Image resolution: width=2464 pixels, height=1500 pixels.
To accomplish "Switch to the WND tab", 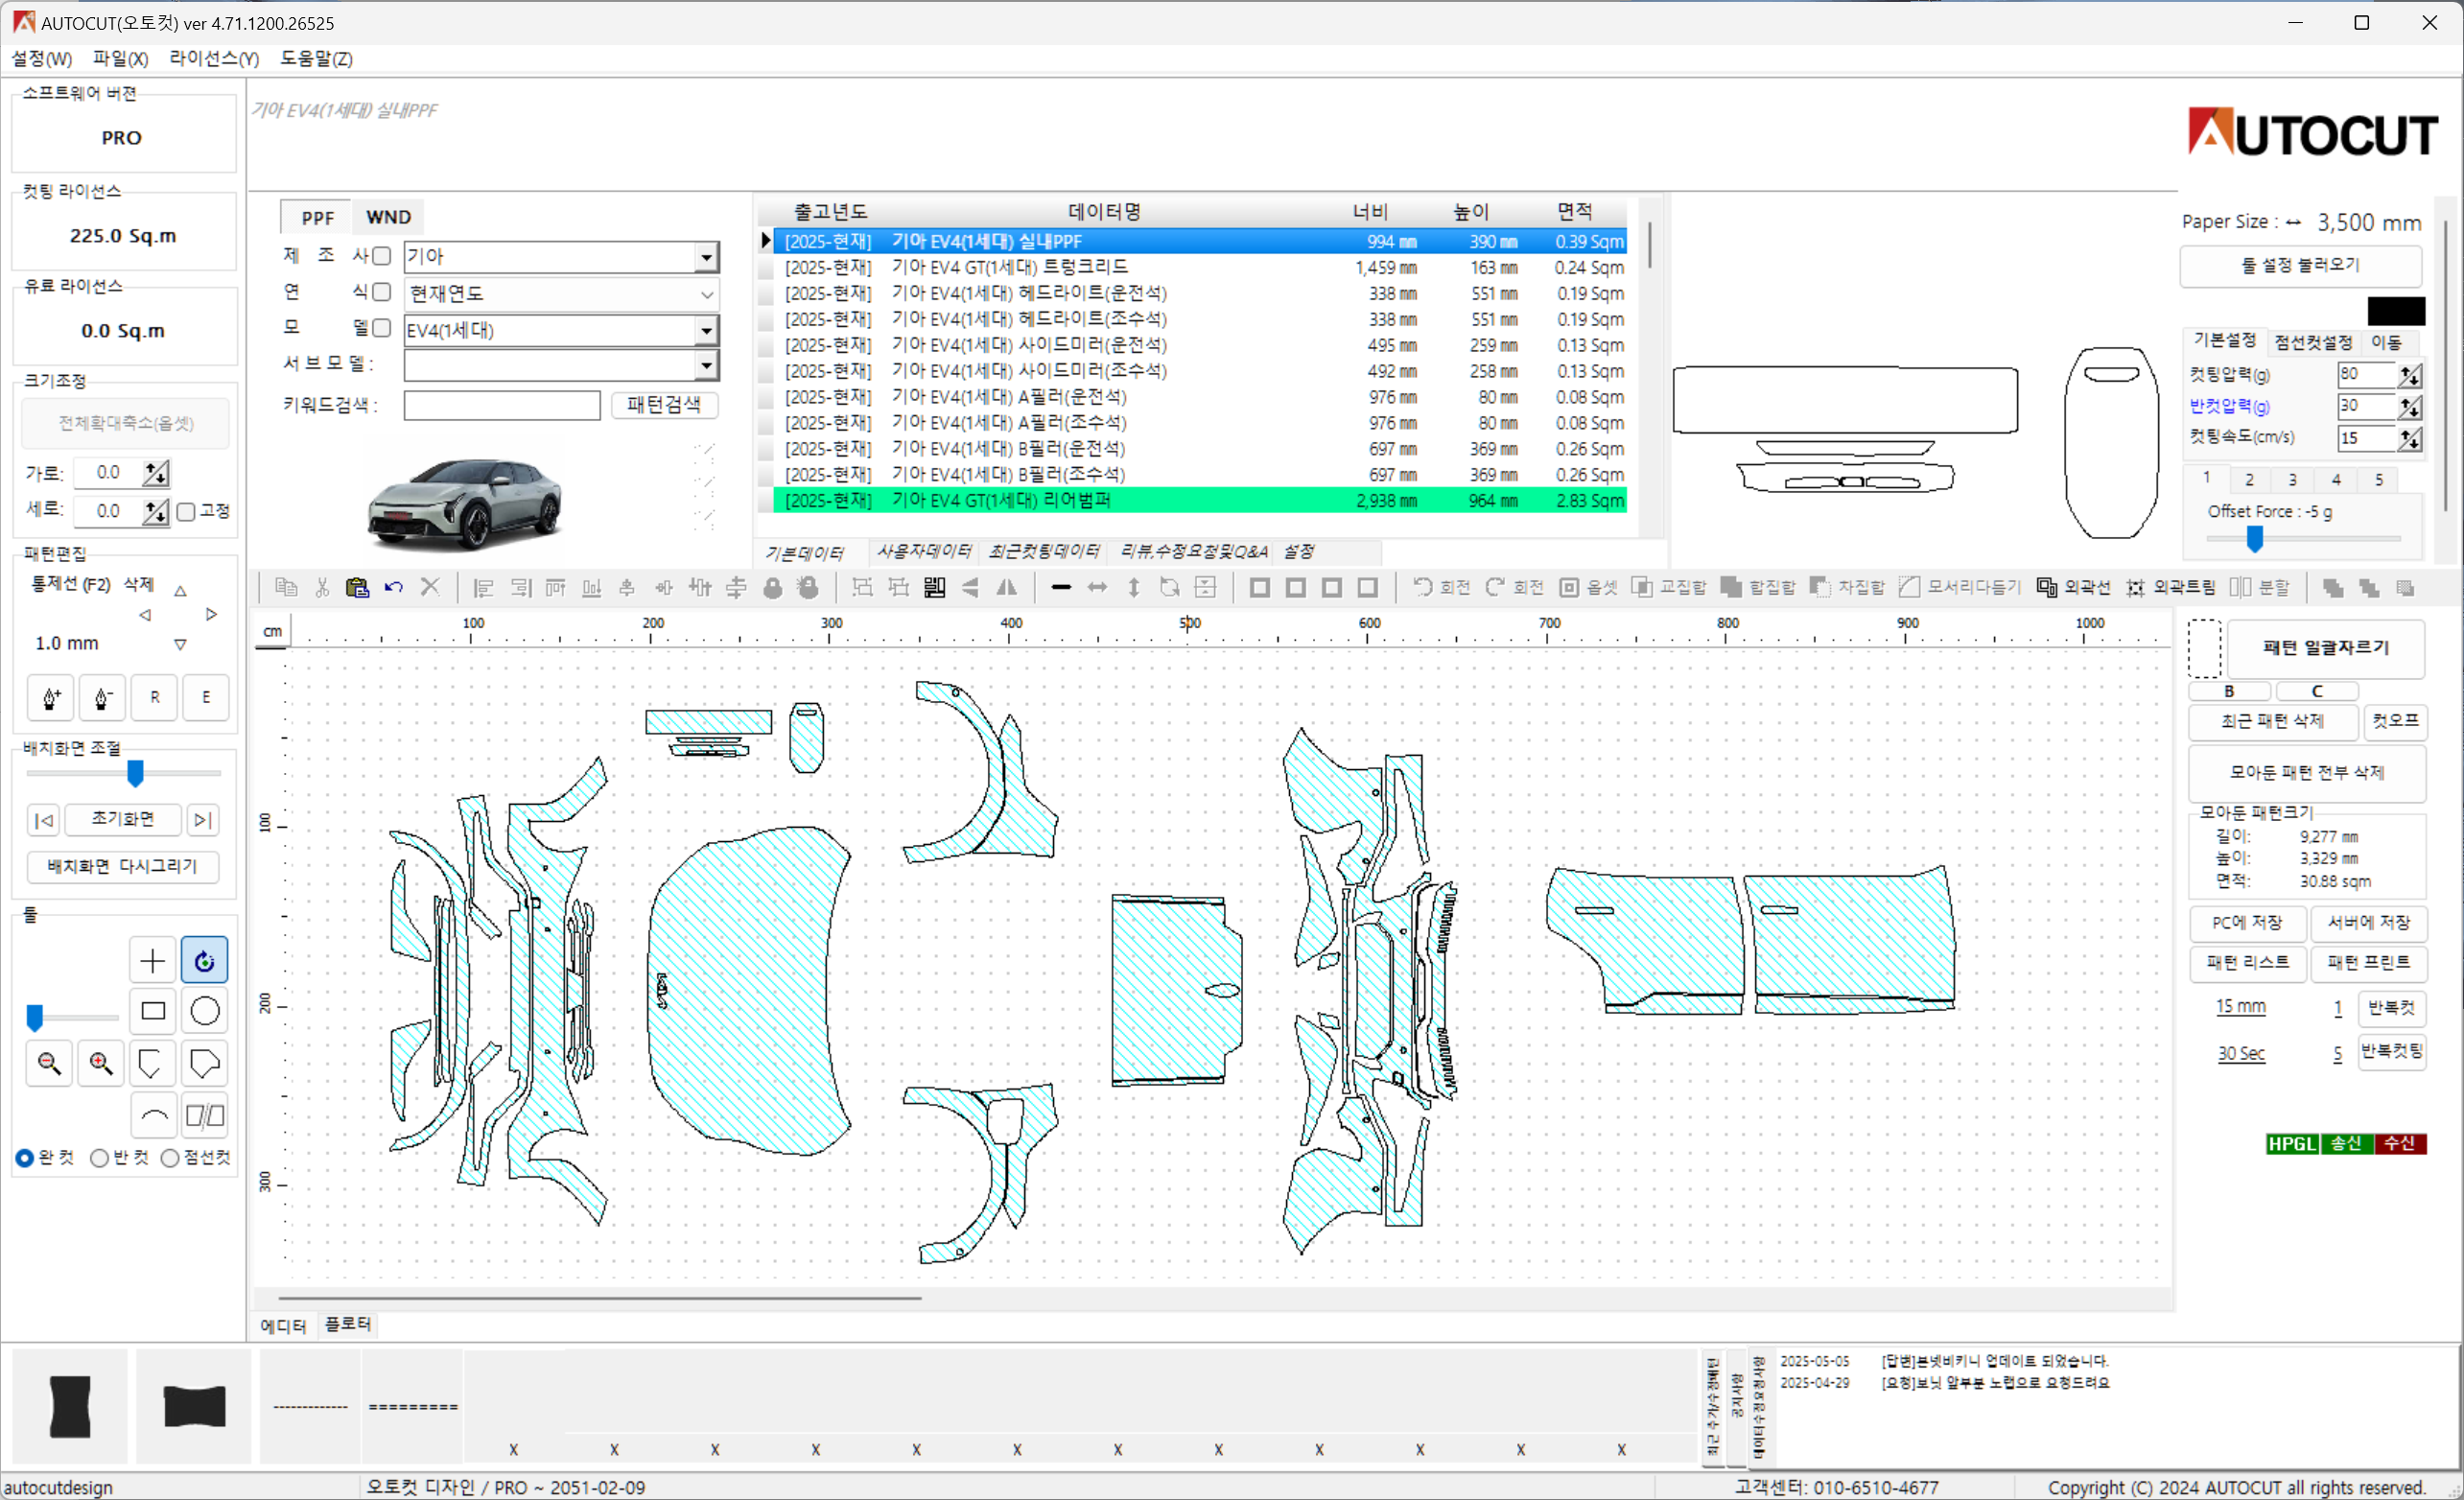I will coord(388,217).
